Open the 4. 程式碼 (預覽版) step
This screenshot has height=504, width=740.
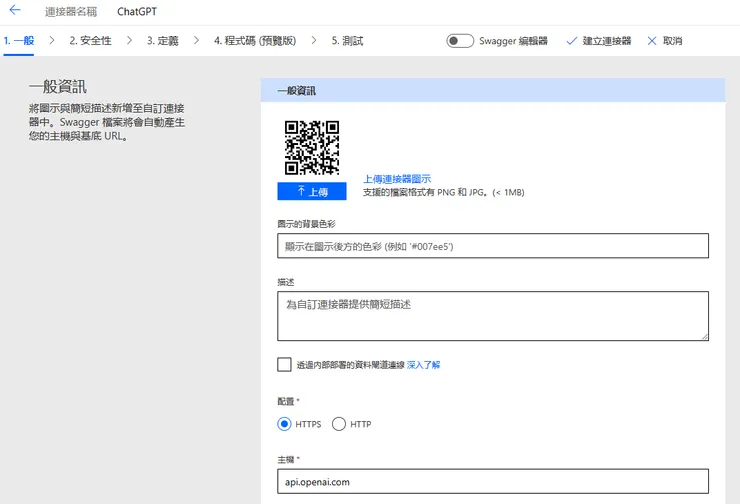255,41
